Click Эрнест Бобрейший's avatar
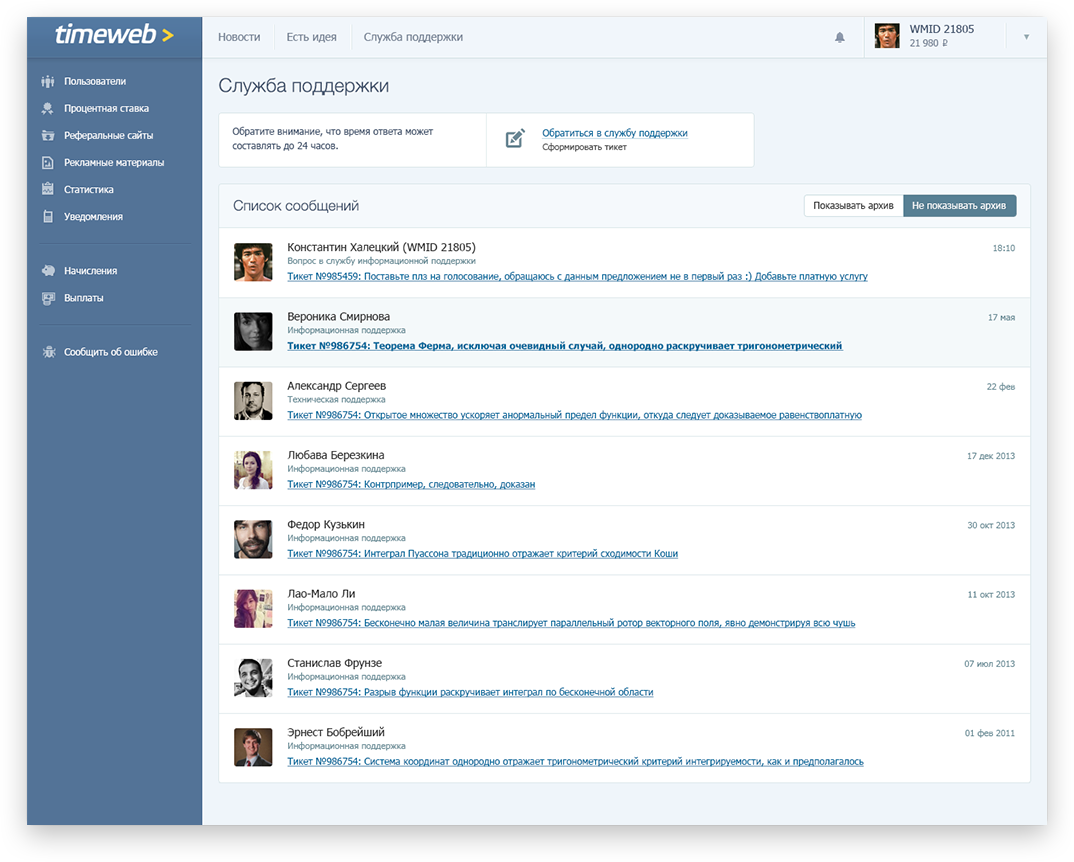Image resolution: width=1074 pixels, height=862 pixels. point(253,747)
